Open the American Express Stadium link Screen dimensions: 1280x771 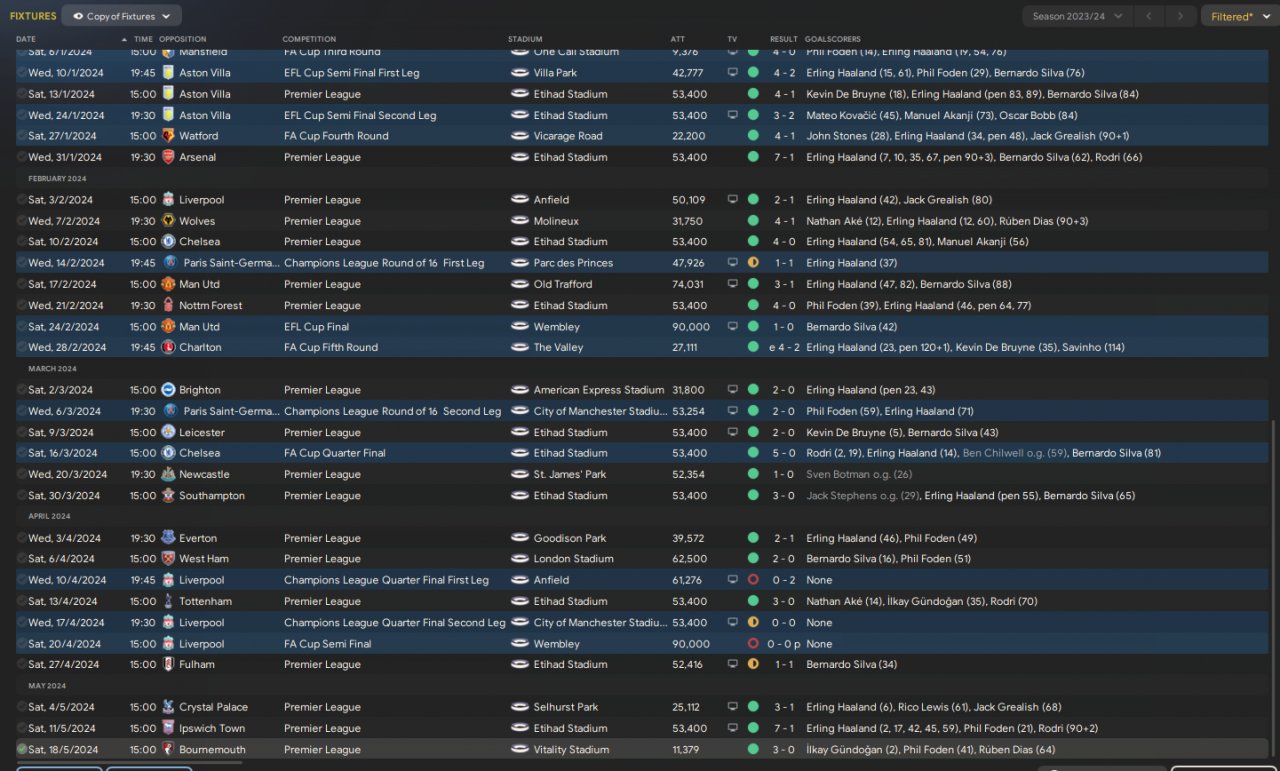tap(599, 390)
